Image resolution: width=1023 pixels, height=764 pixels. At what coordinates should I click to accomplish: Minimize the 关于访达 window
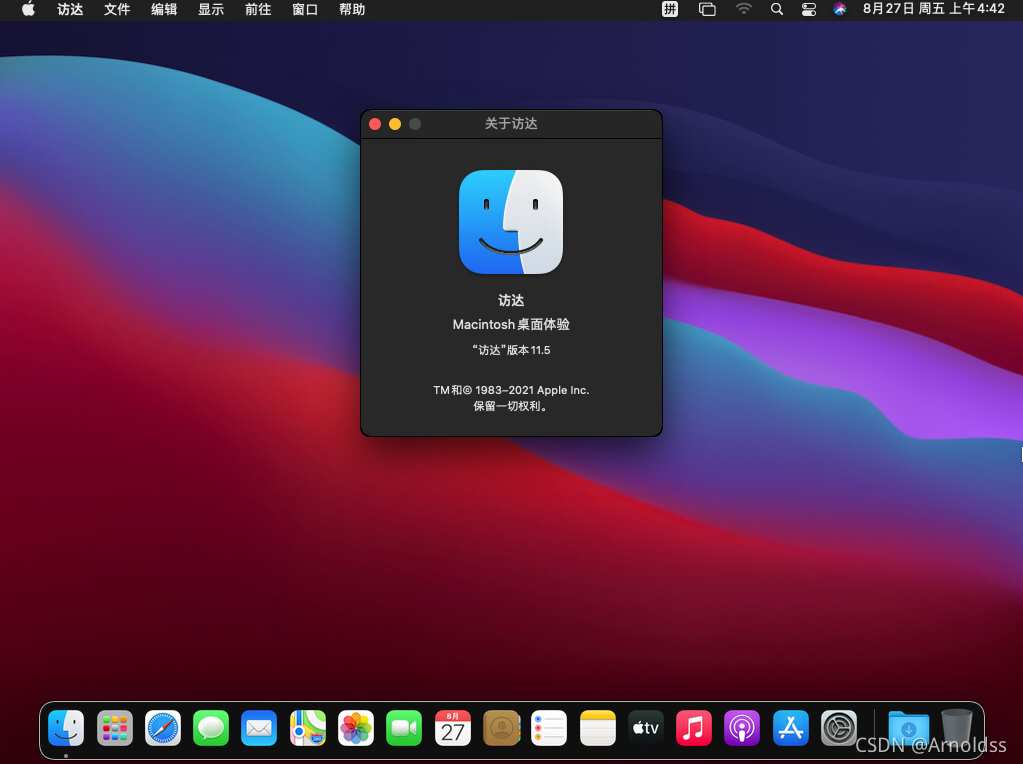click(x=395, y=124)
